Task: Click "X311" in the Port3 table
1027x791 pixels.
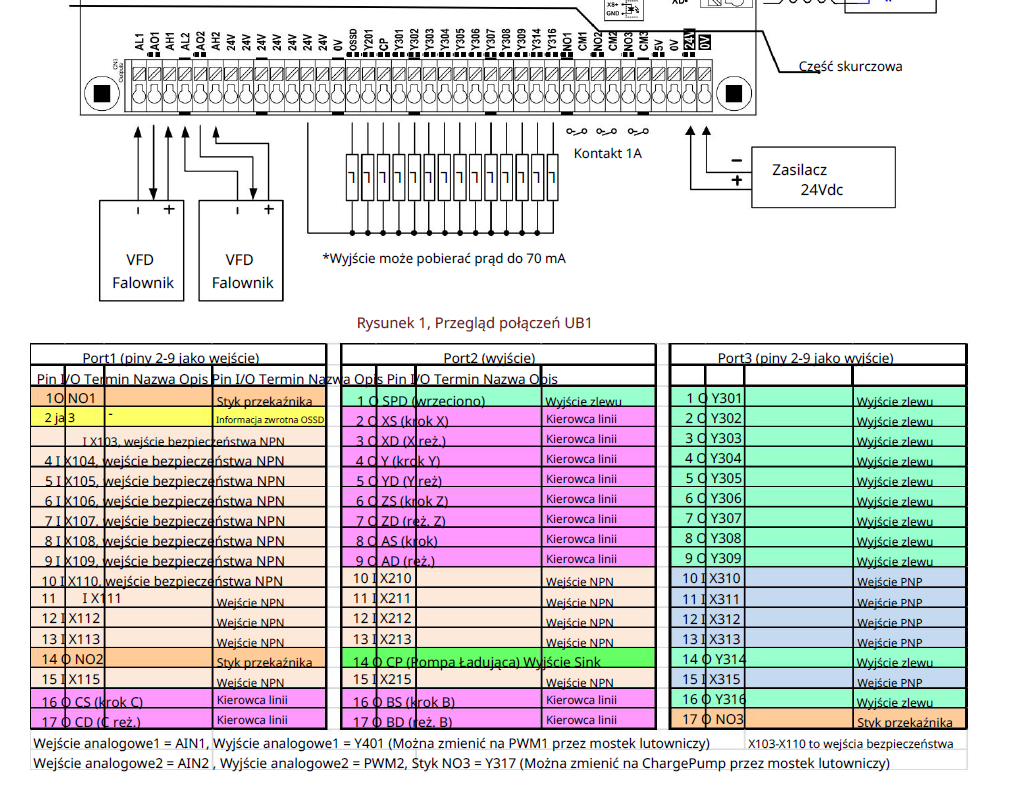Action: click(x=724, y=599)
